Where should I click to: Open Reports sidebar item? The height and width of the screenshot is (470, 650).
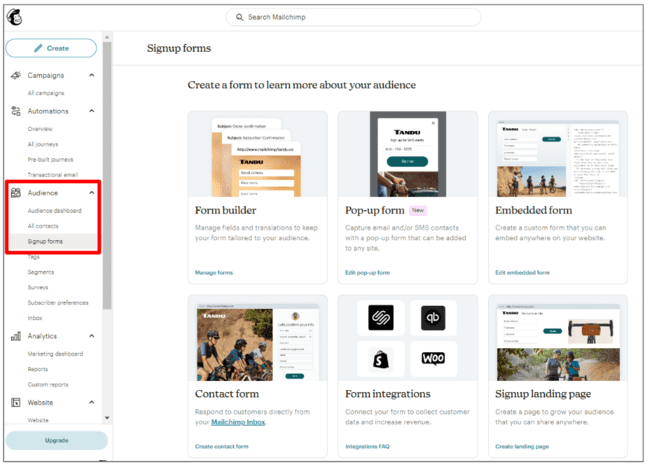tap(38, 369)
